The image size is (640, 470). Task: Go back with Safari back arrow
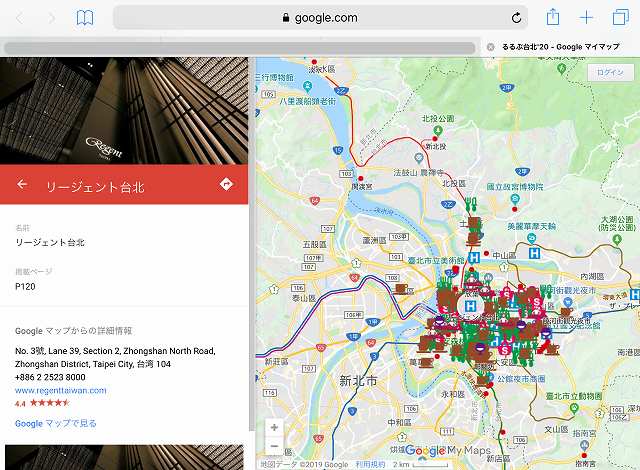[20, 18]
